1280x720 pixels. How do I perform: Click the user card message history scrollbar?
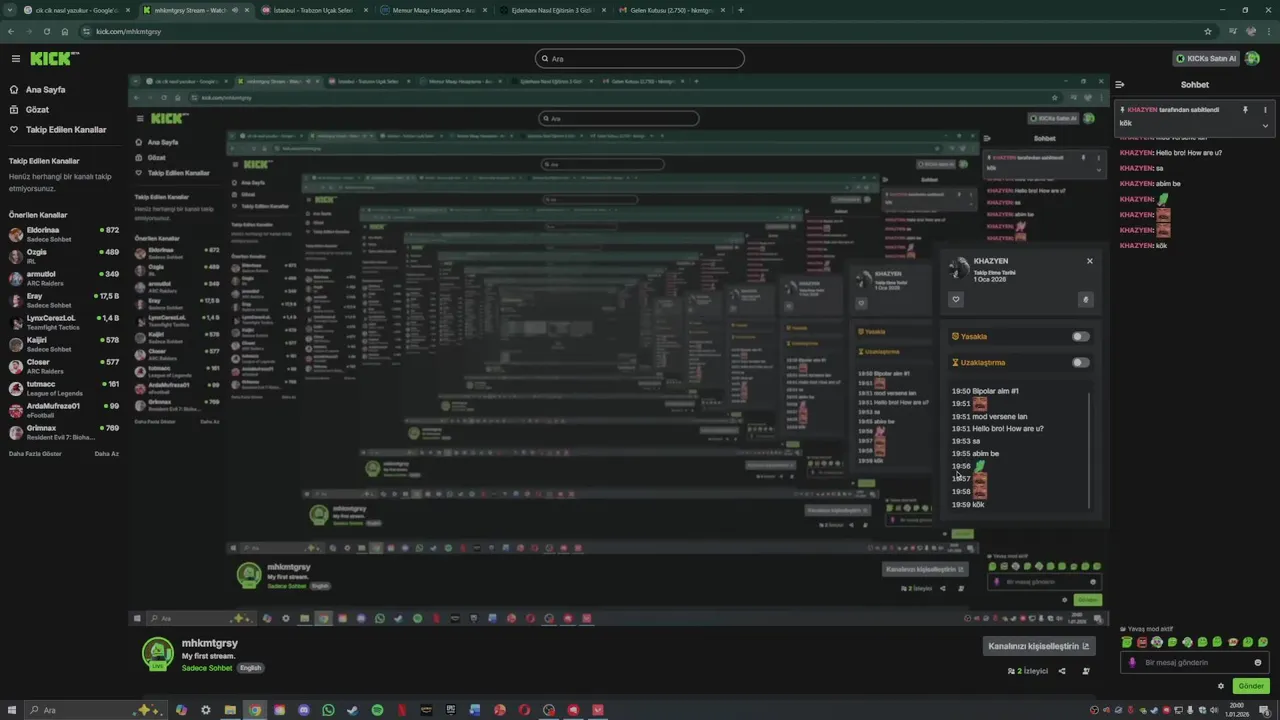pyautogui.click(x=1089, y=450)
